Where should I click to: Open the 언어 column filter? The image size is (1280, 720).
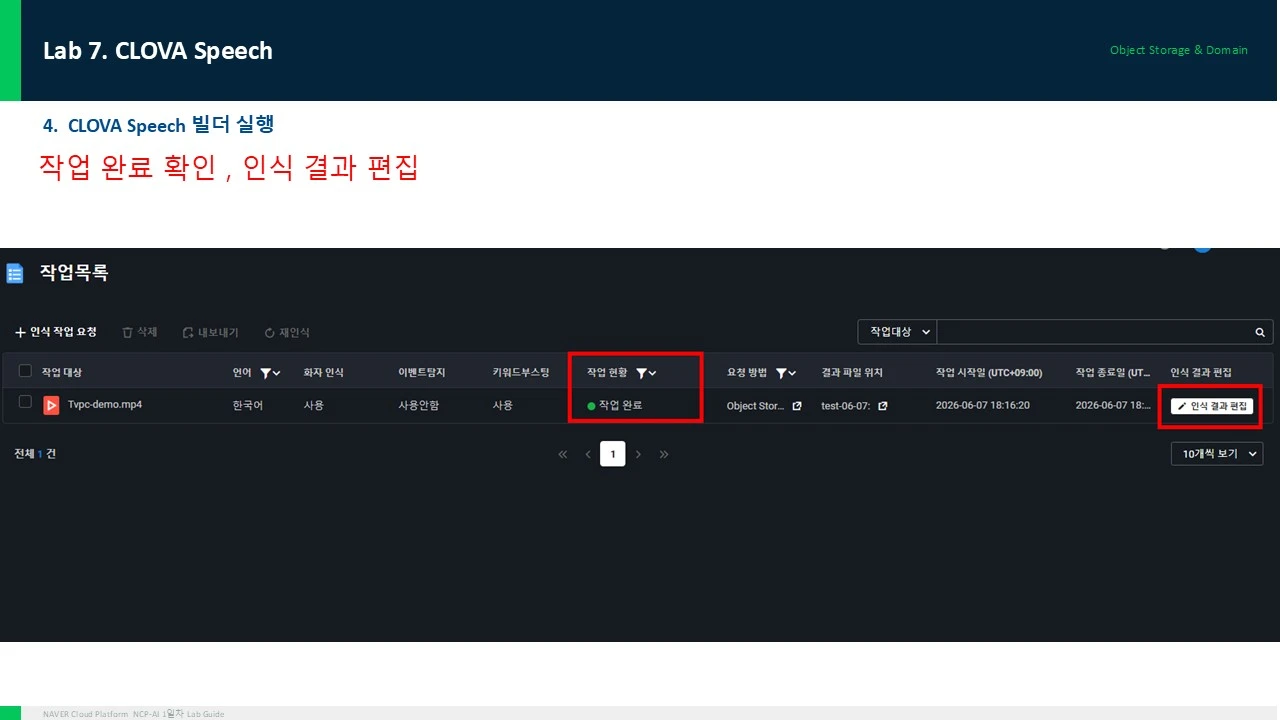click(x=269, y=373)
